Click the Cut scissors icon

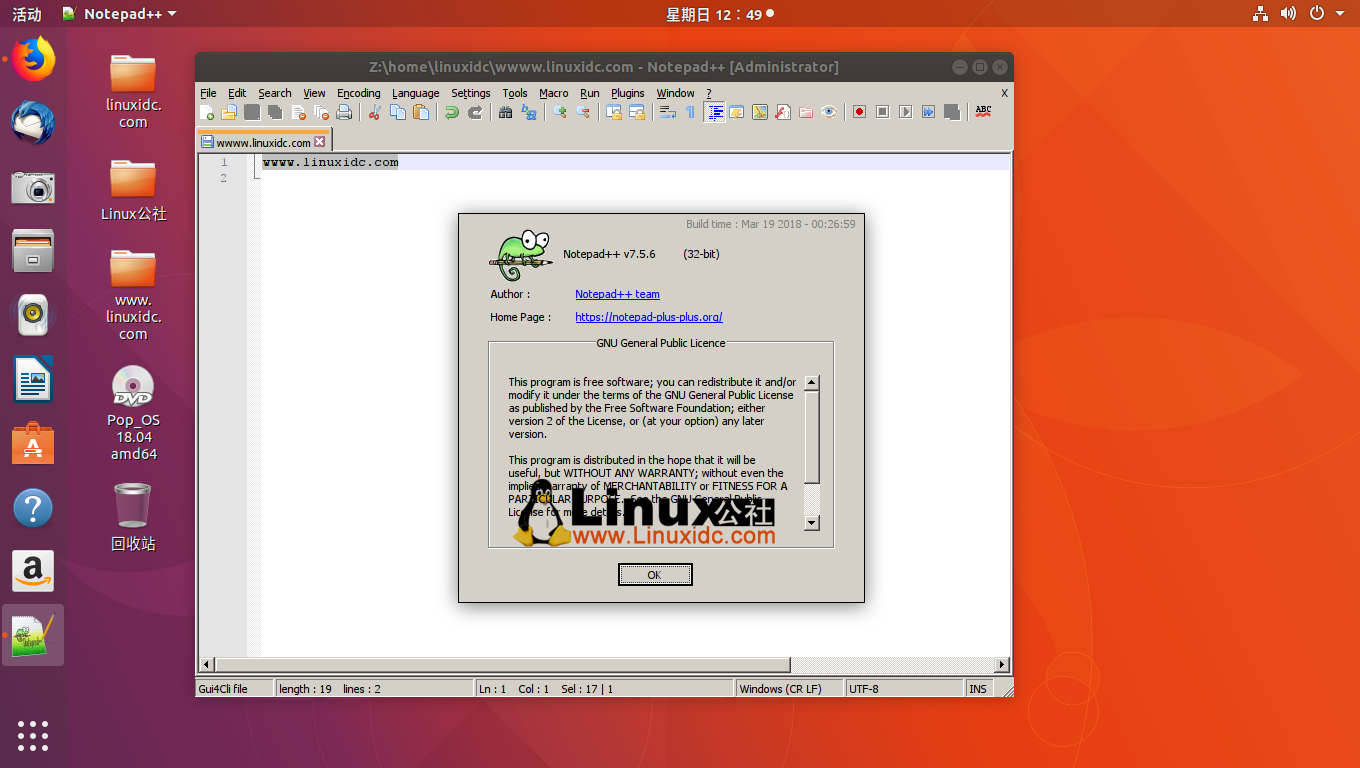point(374,112)
